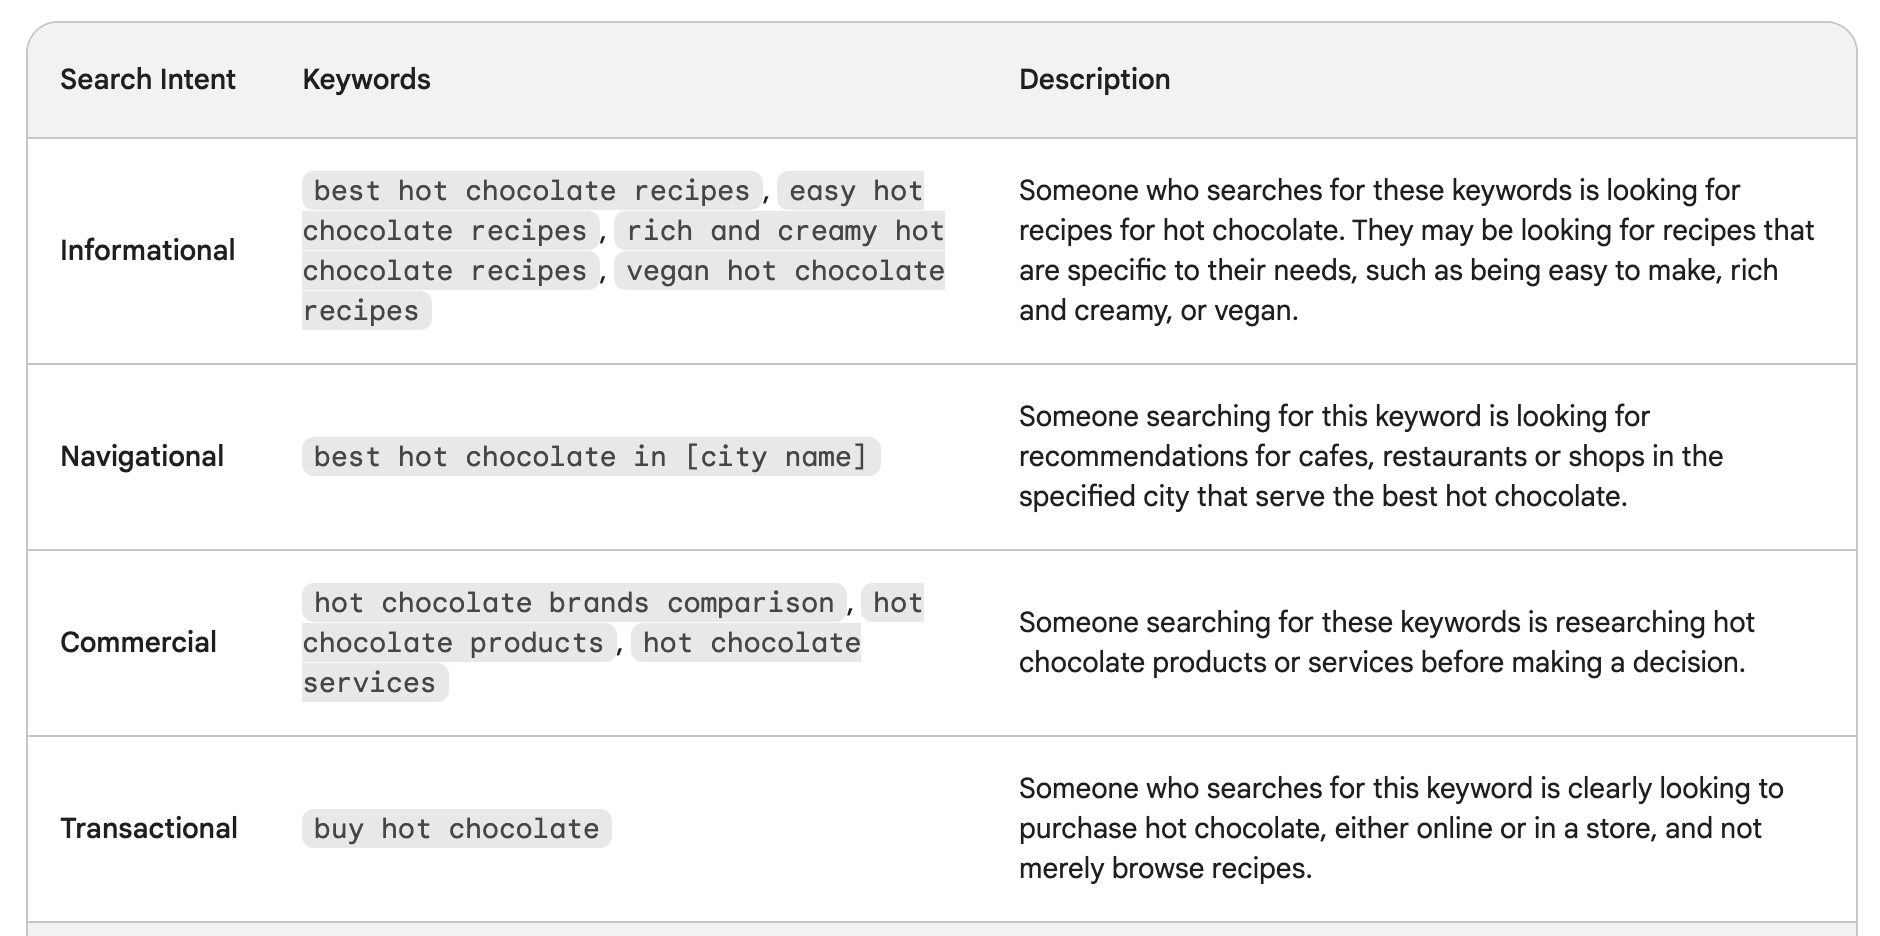Image resolution: width=1880 pixels, height=936 pixels.
Task: Click the Keywords column header
Action: (366, 80)
